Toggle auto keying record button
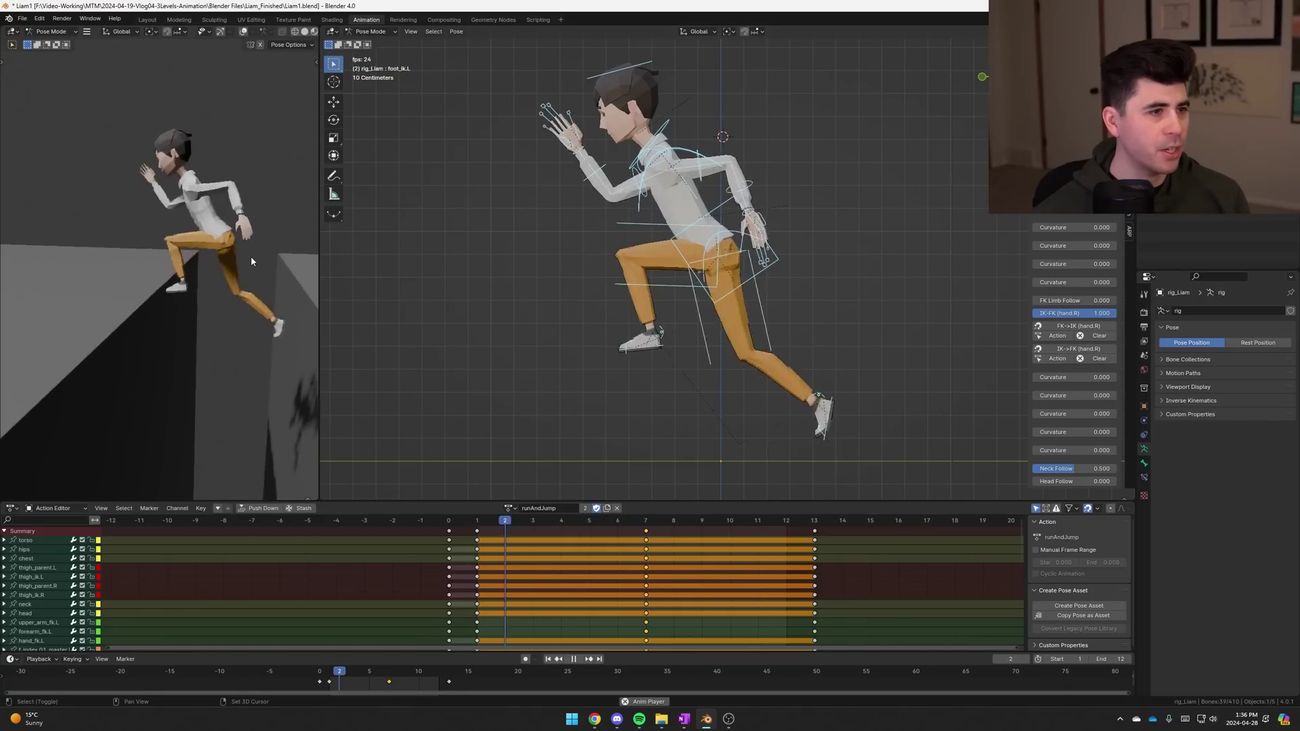This screenshot has width=1300, height=731. tap(525, 659)
